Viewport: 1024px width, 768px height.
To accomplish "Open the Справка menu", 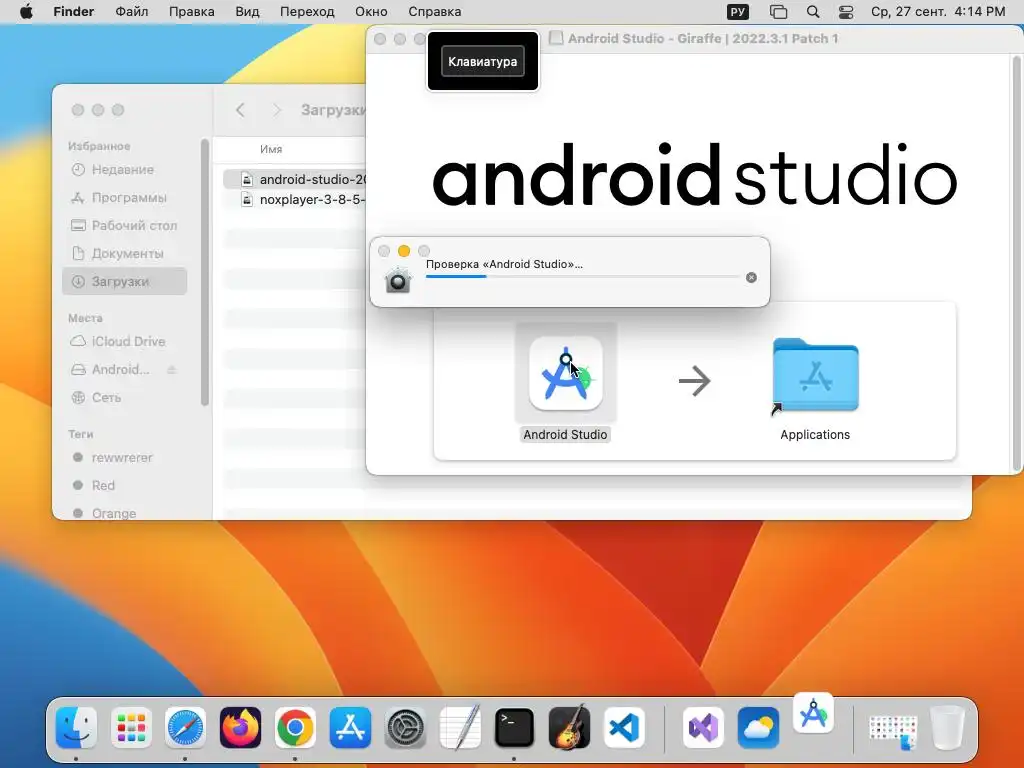I will (434, 12).
